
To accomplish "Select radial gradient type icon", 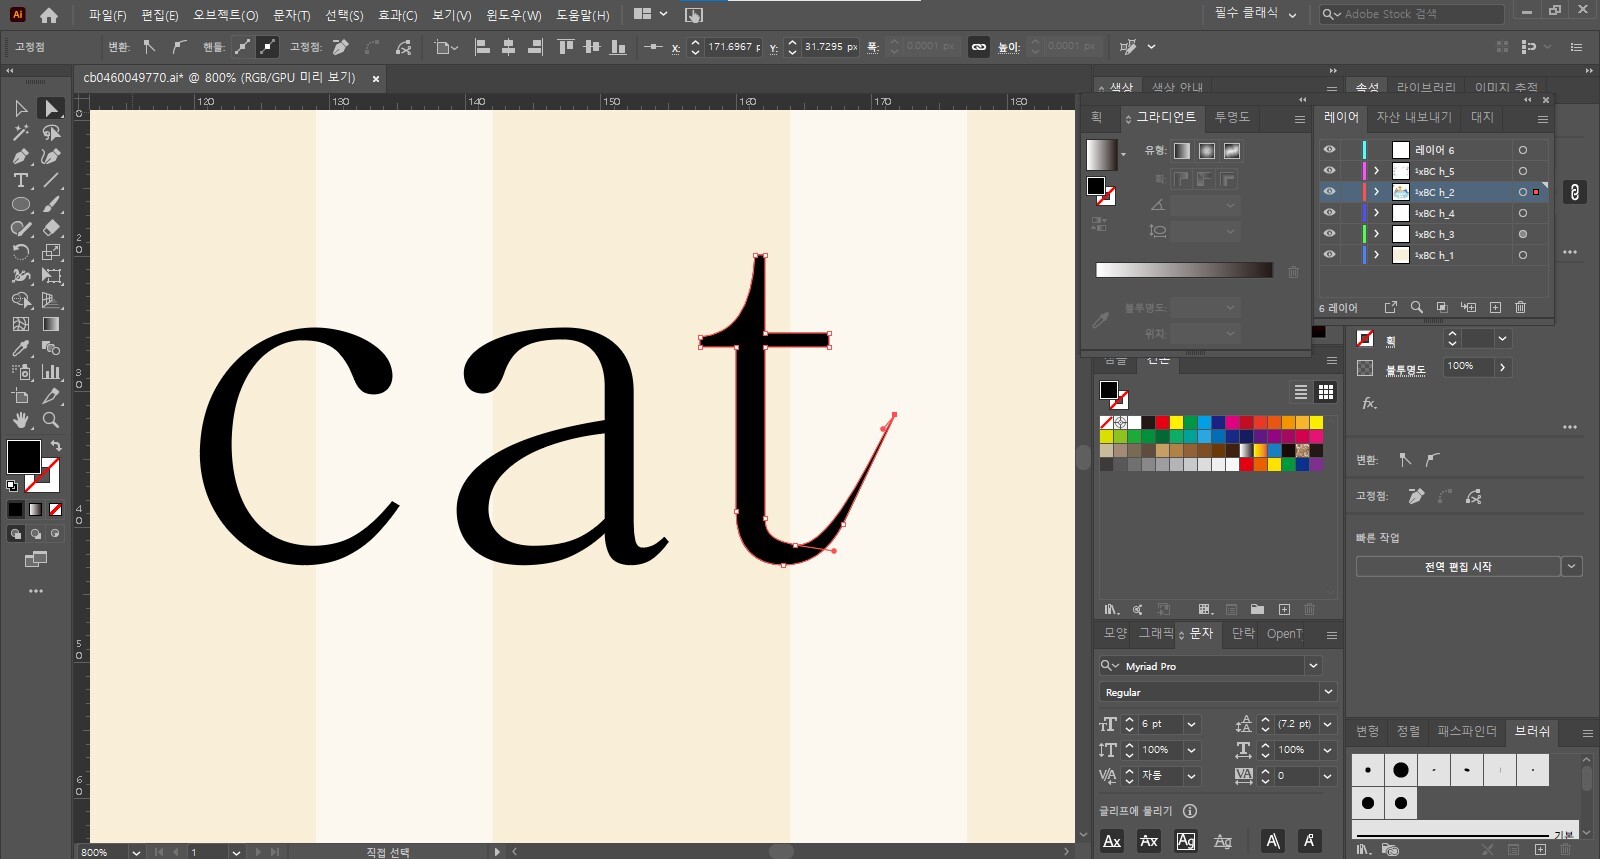I will [1207, 151].
